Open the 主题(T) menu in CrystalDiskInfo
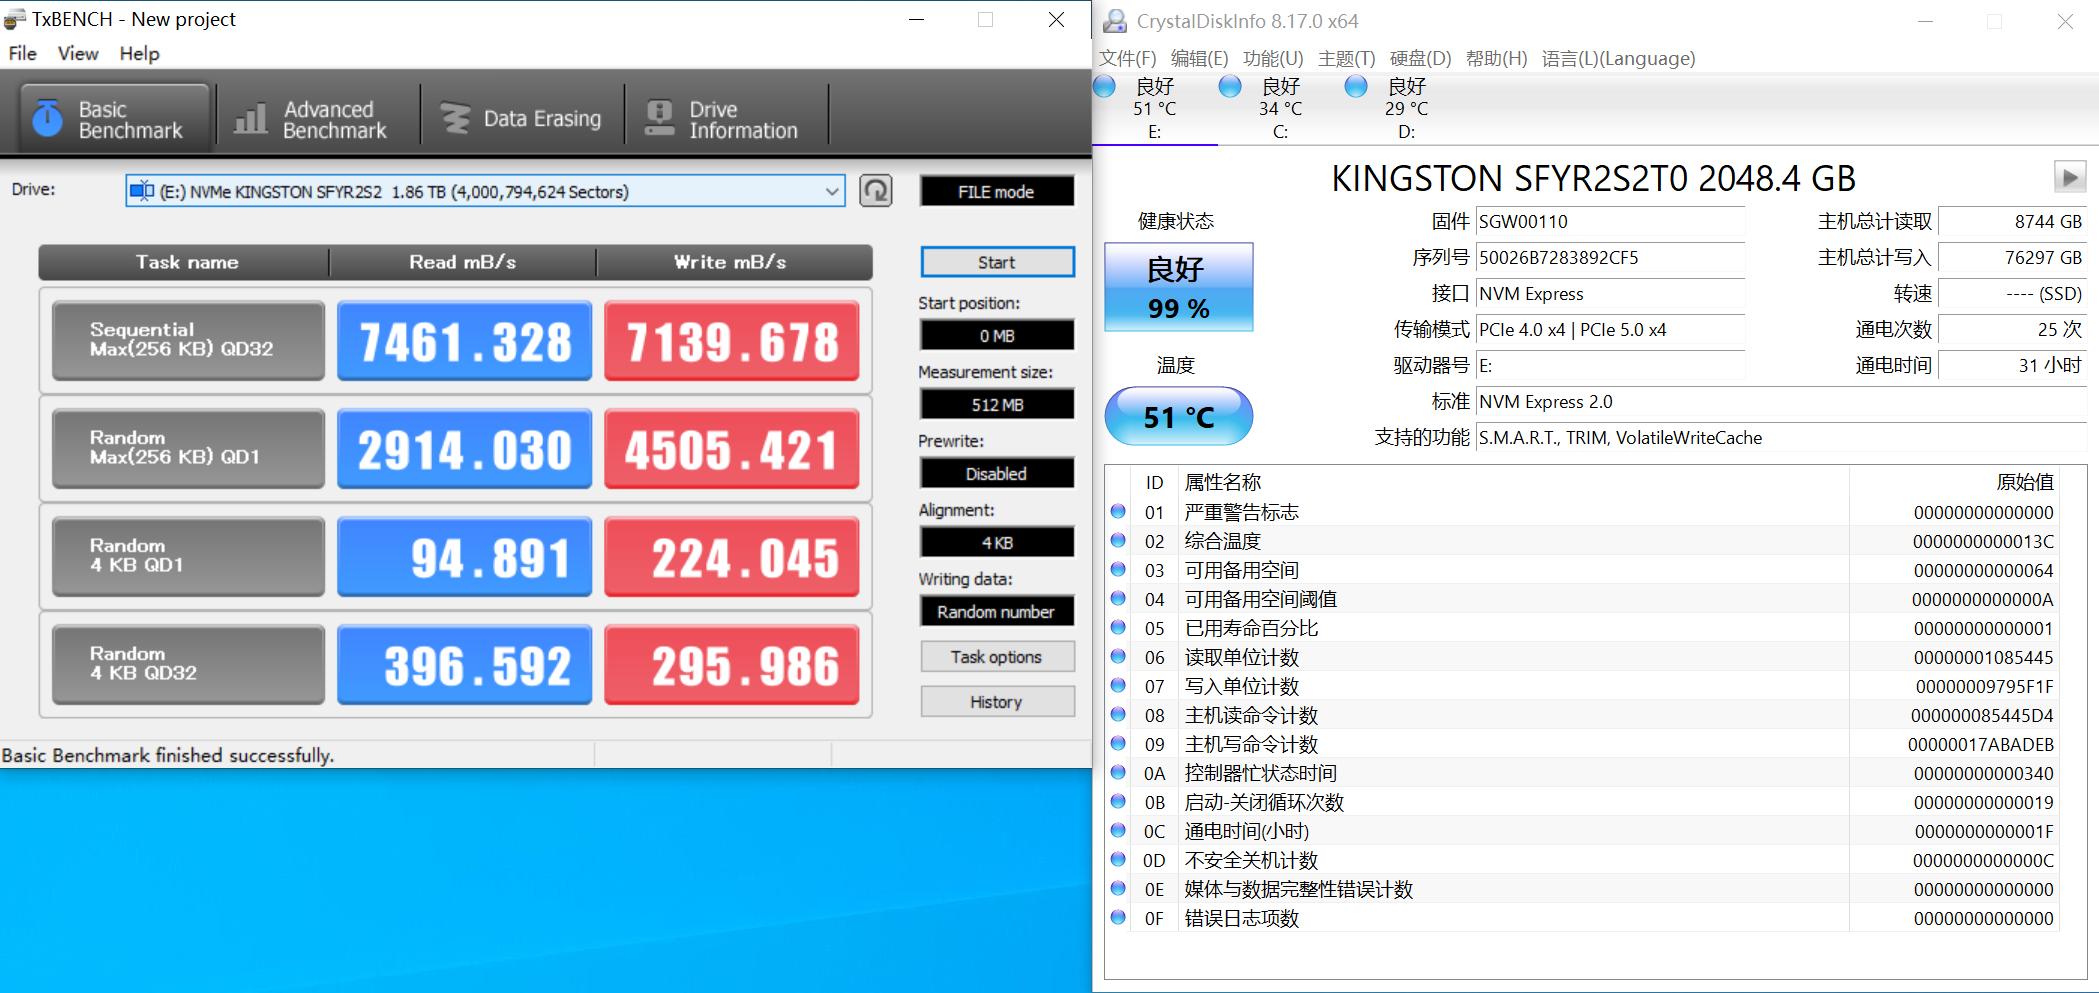The width and height of the screenshot is (2099, 993). (1347, 58)
